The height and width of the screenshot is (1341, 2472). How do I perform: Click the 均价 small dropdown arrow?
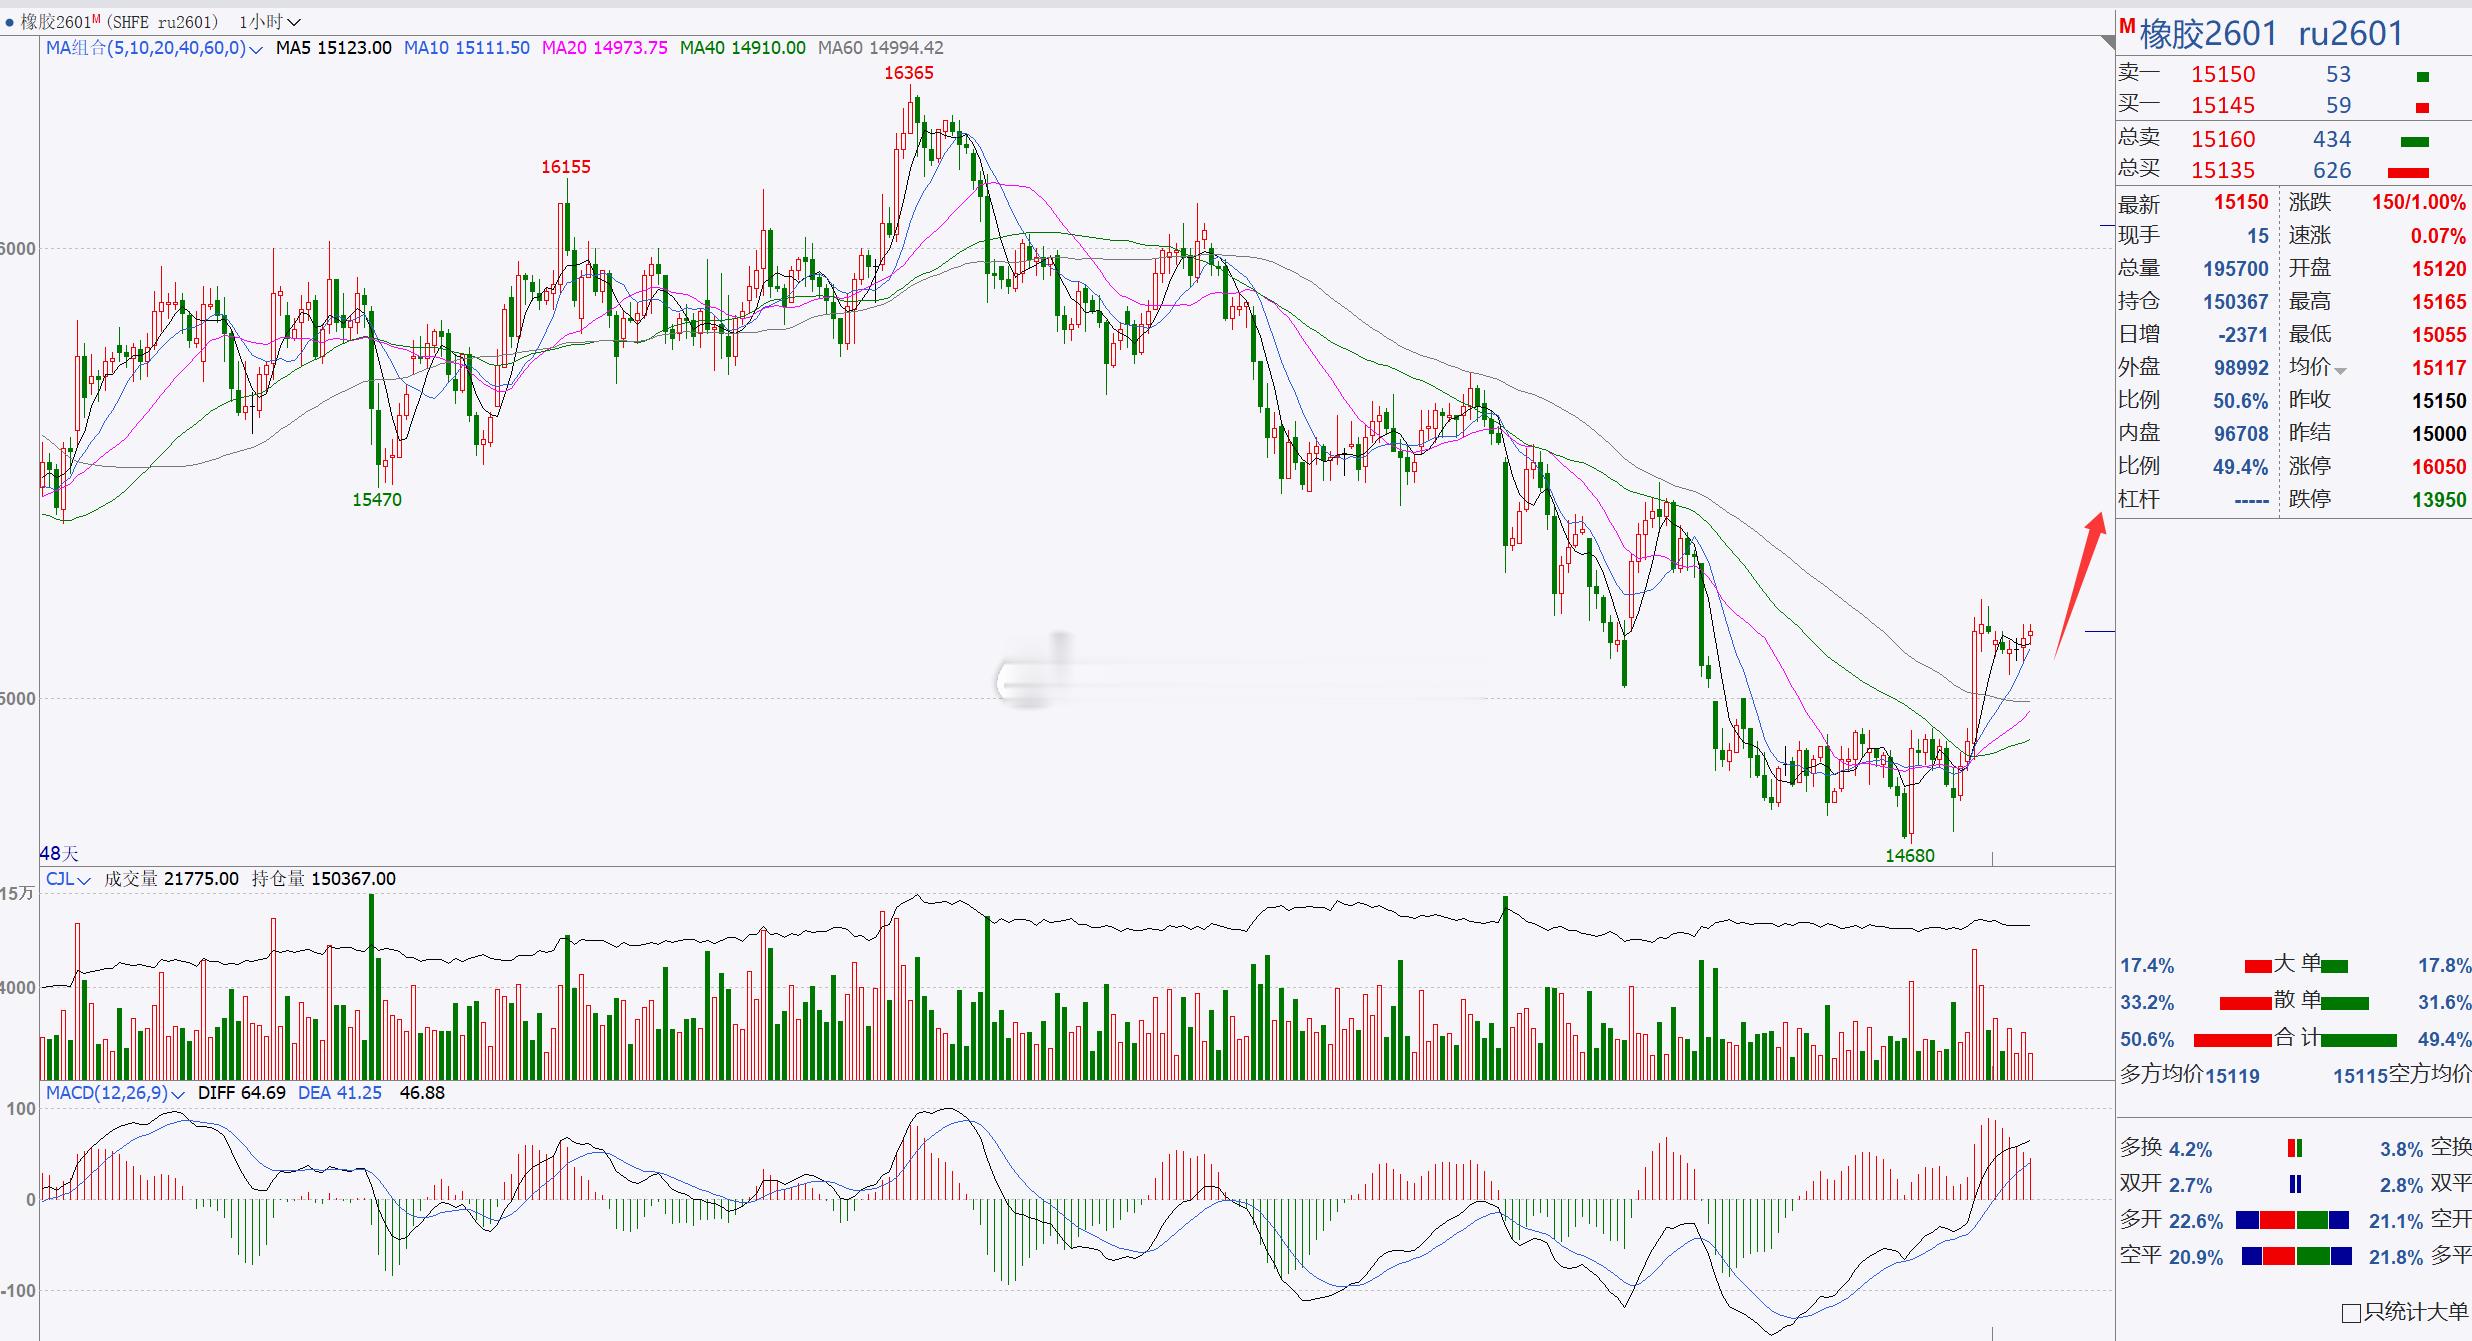2340,371
